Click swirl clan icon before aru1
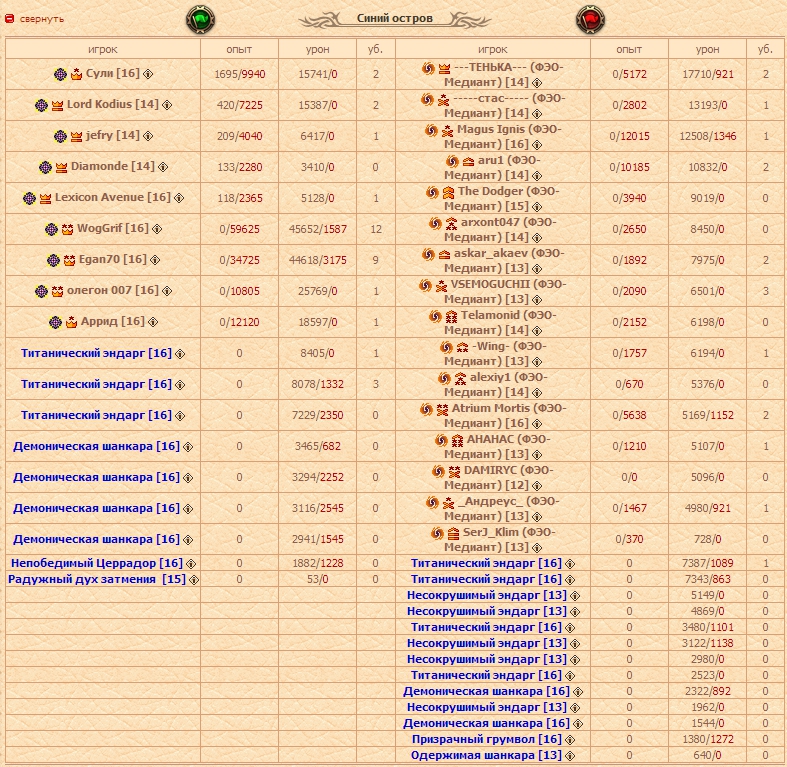This screenshot has height=767, width=787. 452,161
